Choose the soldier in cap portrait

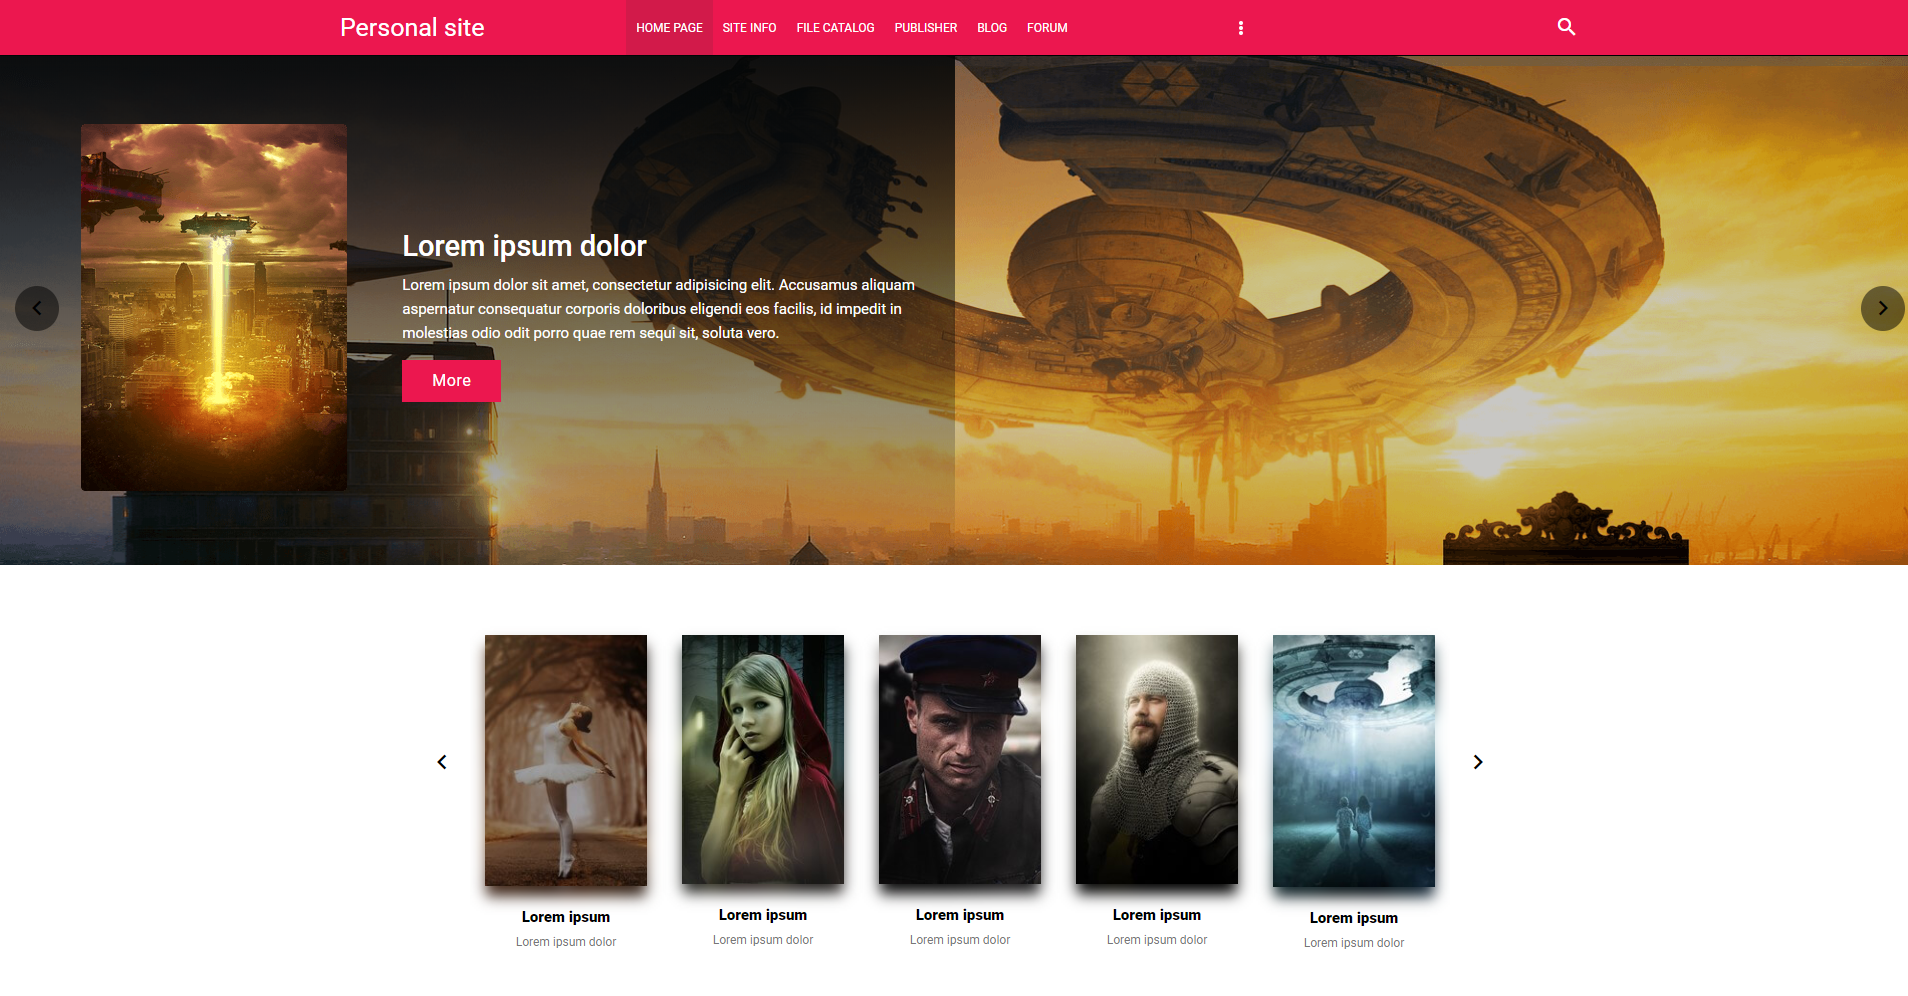[960, 759]
